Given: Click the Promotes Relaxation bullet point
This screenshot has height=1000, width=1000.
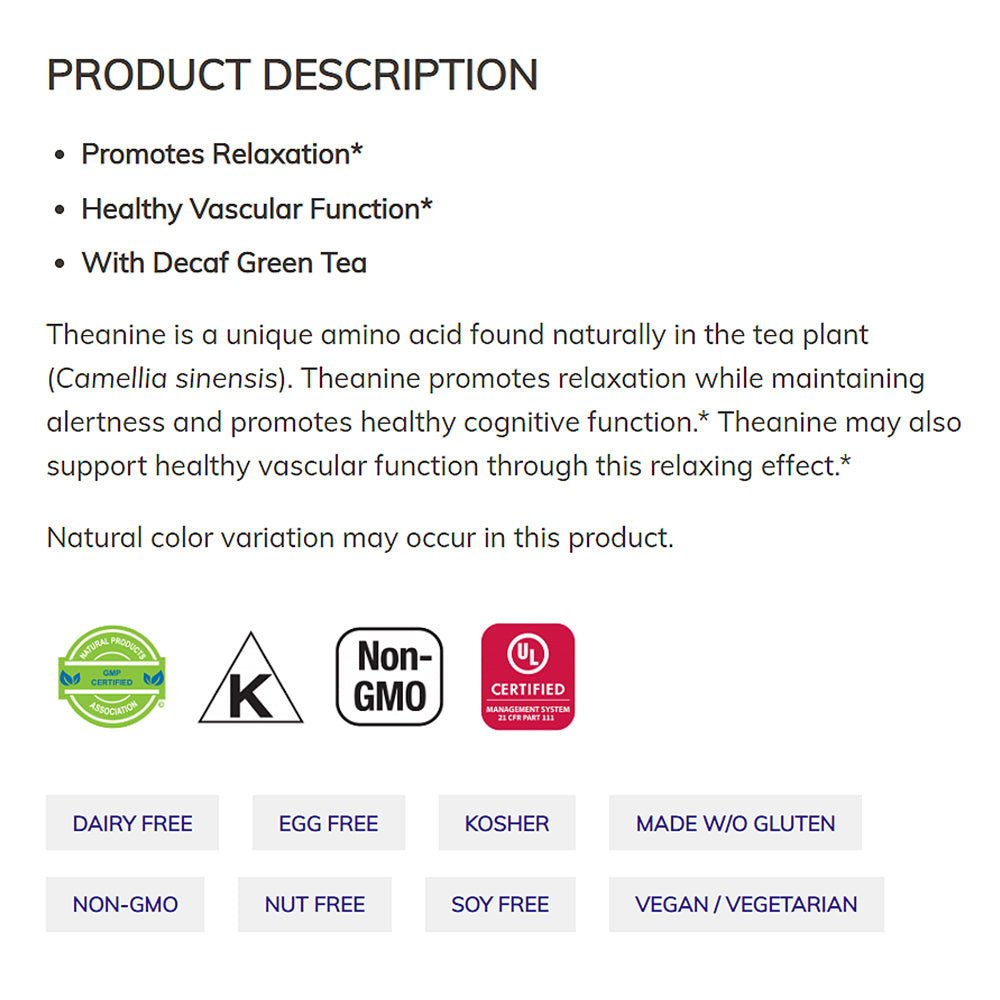Looking at the screenshot, I should (222, 154).
